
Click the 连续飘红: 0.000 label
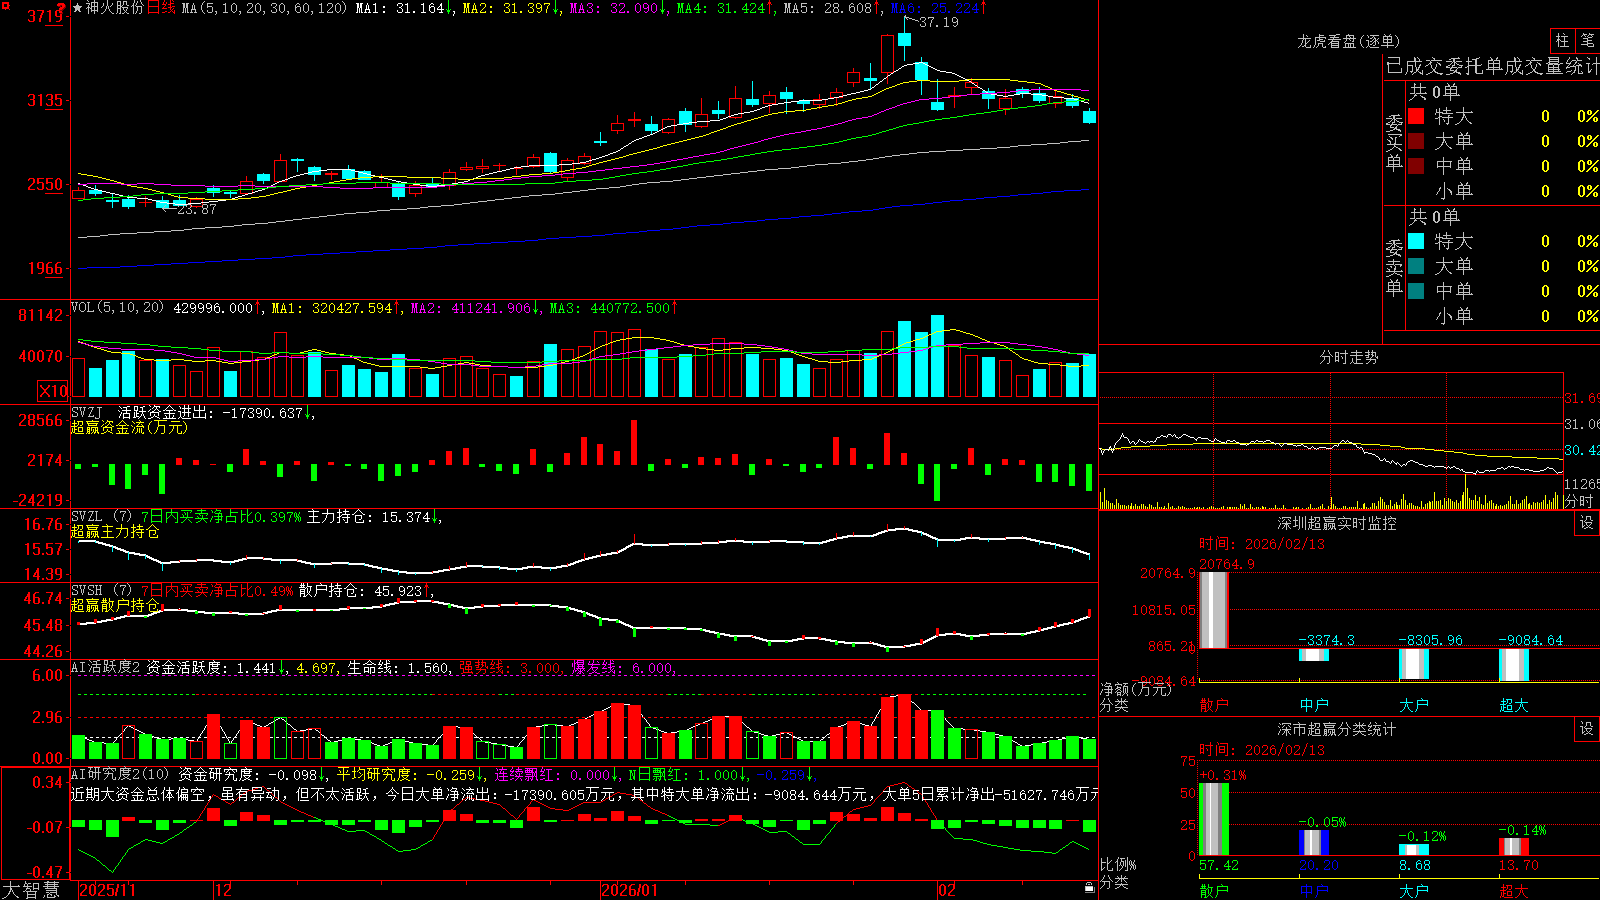(556, 774)
